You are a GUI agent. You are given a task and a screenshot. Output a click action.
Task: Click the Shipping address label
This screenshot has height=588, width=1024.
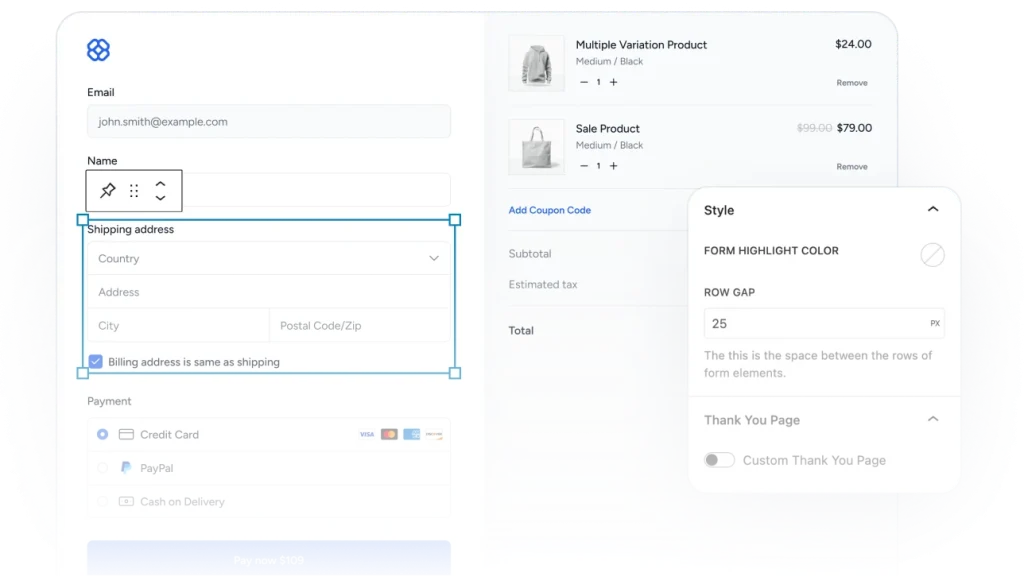131,229
